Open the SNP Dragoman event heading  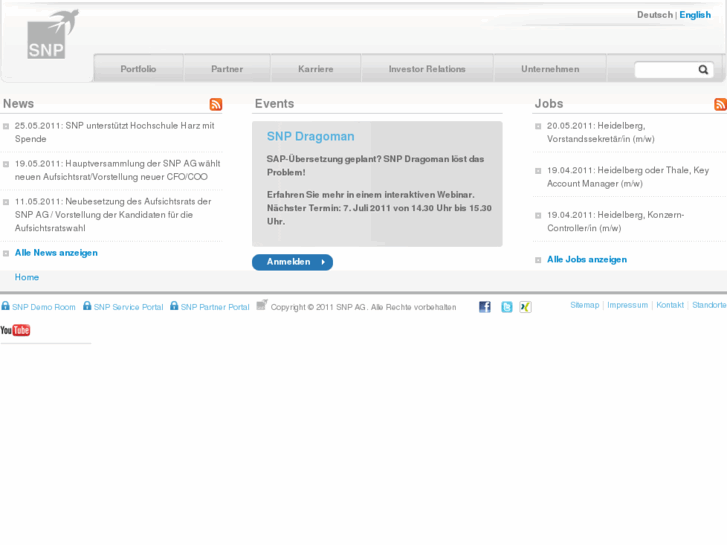[311, 136]
